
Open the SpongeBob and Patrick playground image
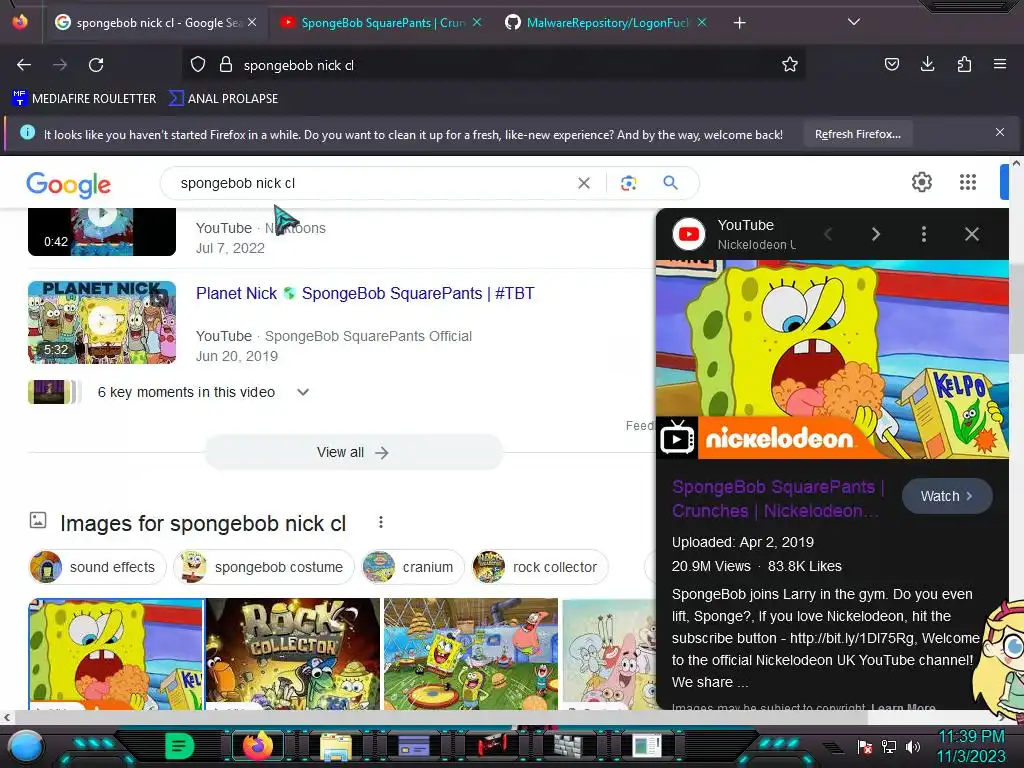click(x=471, y=654)
